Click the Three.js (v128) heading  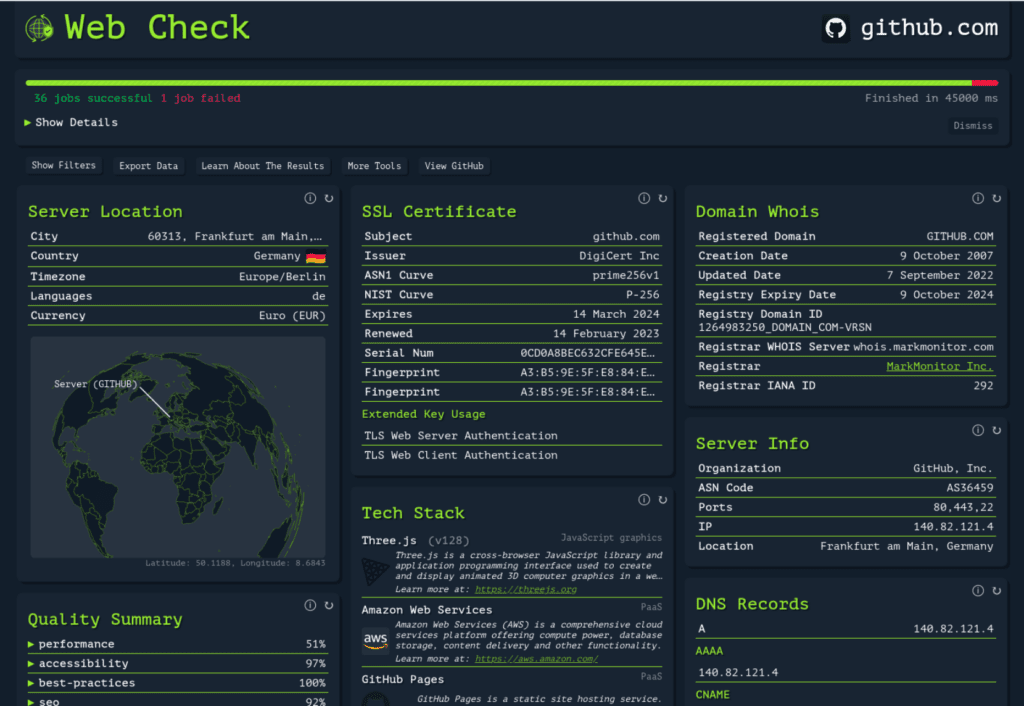[416, 541]
